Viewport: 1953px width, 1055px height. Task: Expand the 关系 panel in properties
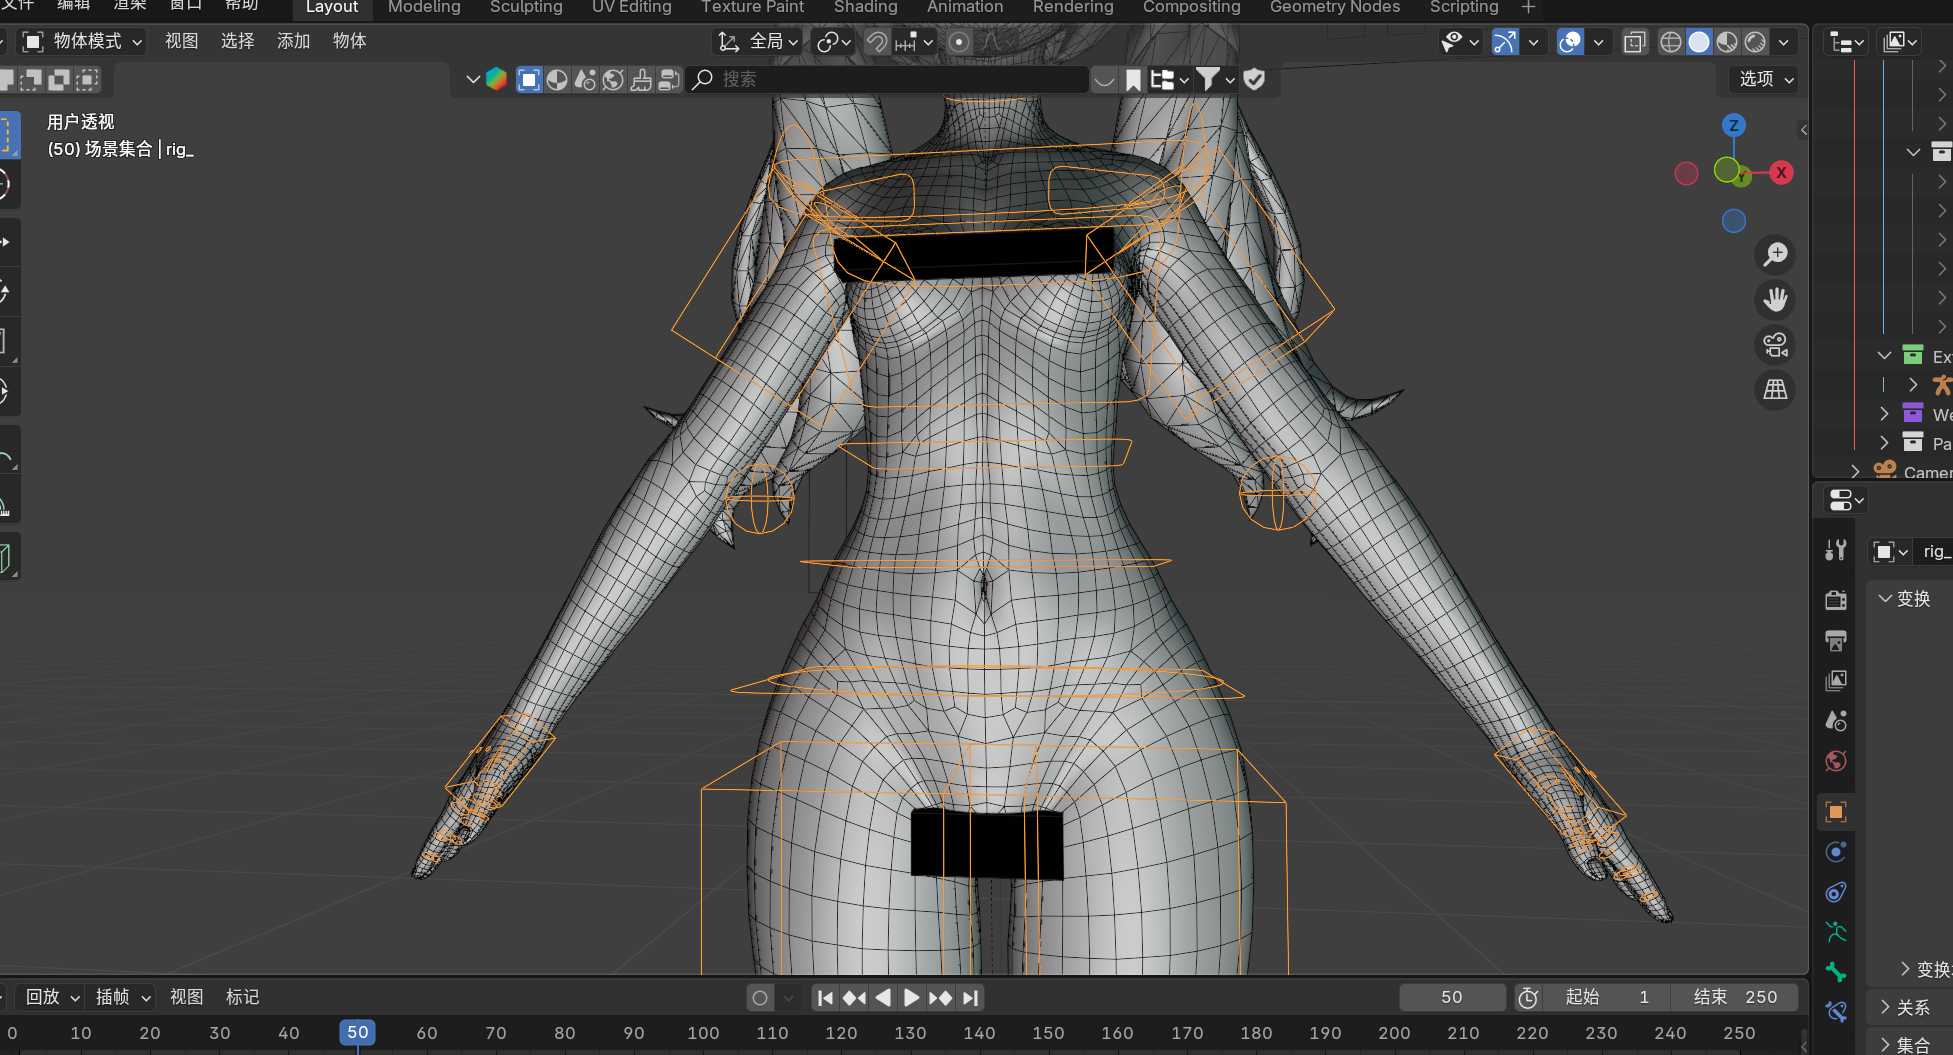(x=1912, y=1008)
